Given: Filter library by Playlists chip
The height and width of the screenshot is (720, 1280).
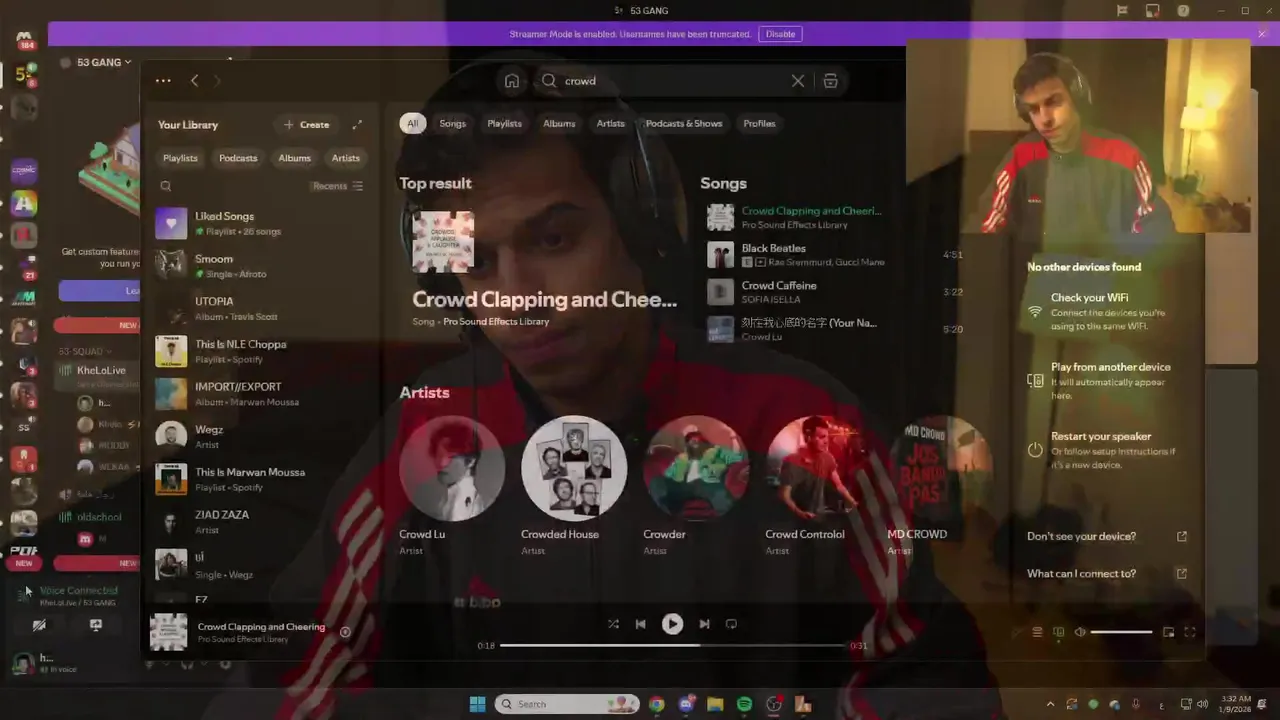Looking at the screenshot, I should pyautogui.click(x=180, y=158).
